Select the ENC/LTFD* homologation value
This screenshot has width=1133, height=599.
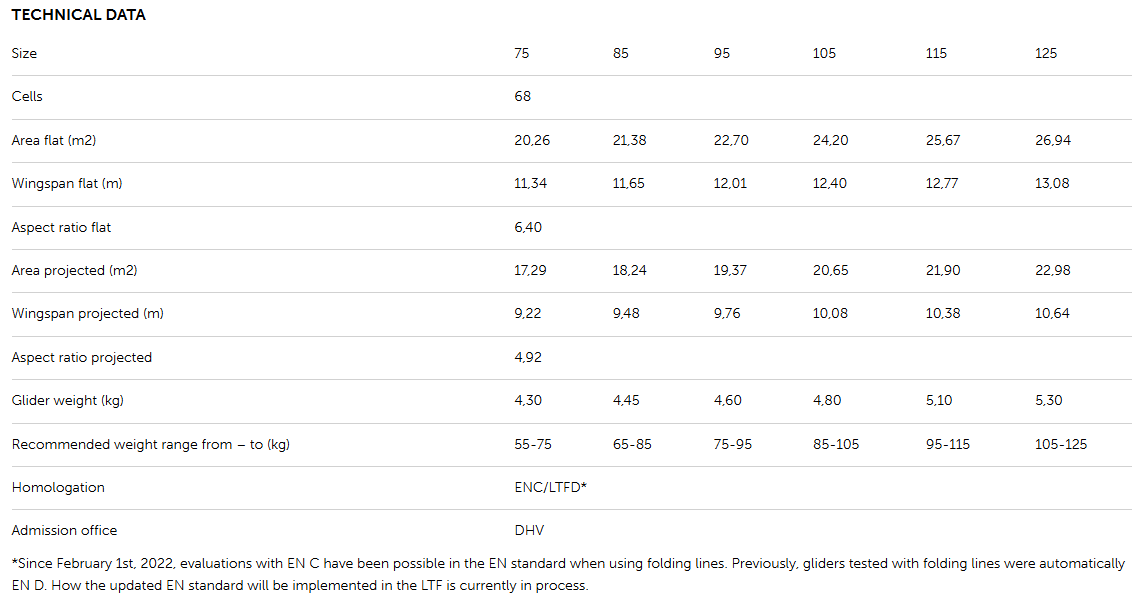(550, 487)
